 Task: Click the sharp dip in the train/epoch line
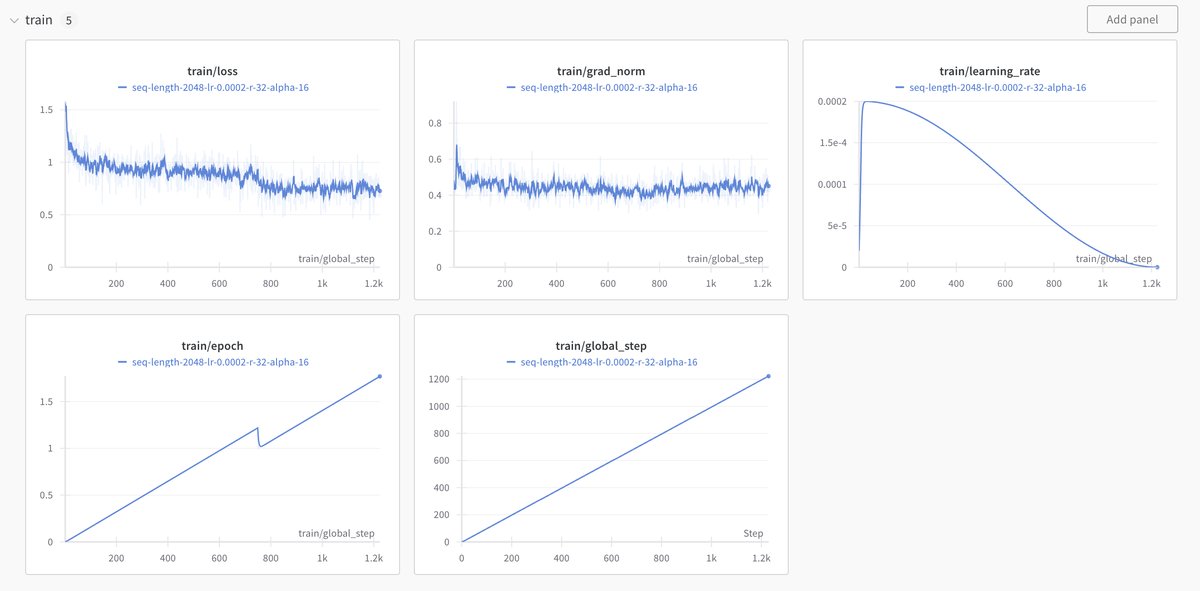260,445
